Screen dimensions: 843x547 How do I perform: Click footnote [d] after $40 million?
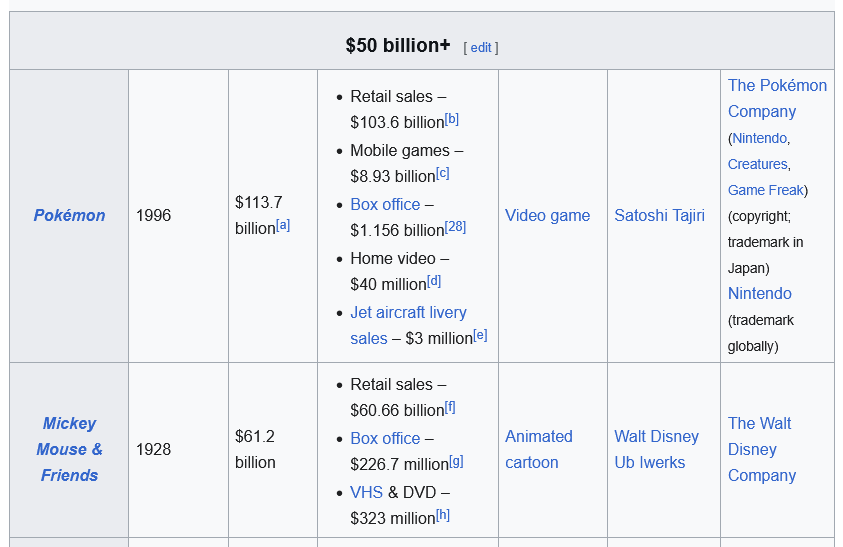(434, 281)
